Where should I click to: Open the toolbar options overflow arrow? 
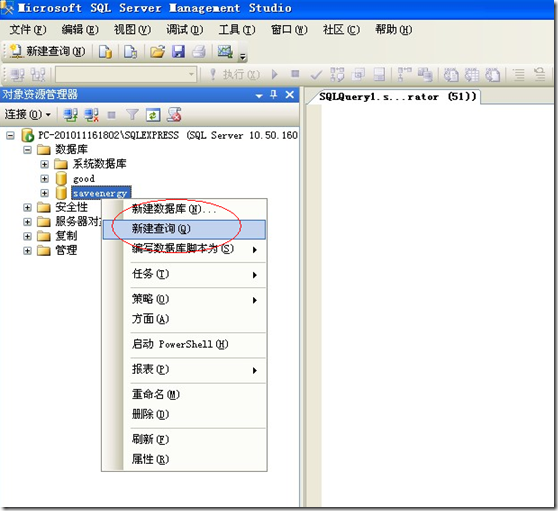tap(243, 56)
